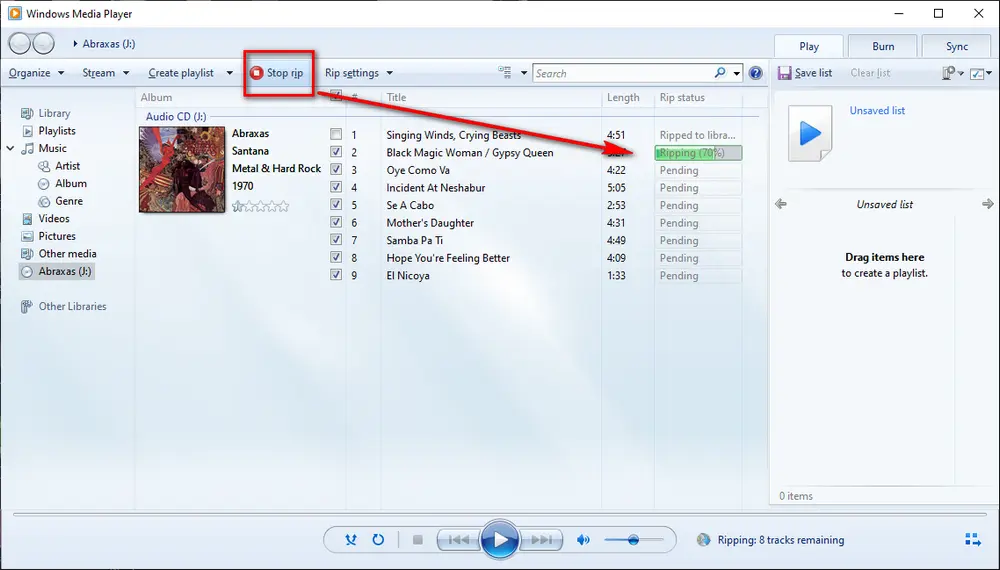
Task: Select Music in the navigation tree
Action: pyautogui.click(x=52, y=149)
